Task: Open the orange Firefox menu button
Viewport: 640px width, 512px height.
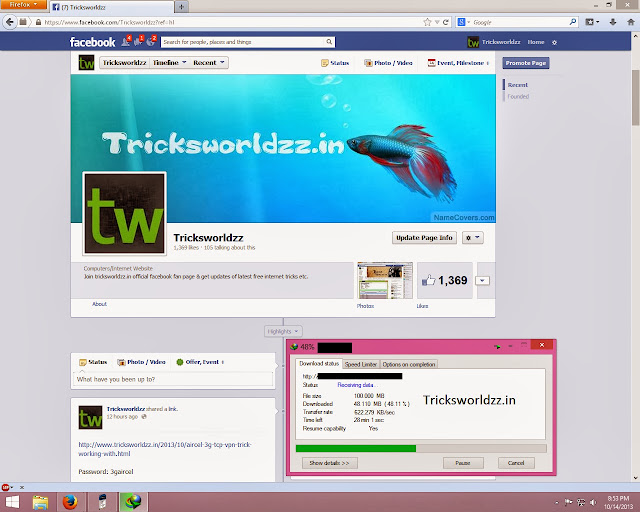Action: tap(23, 4)
